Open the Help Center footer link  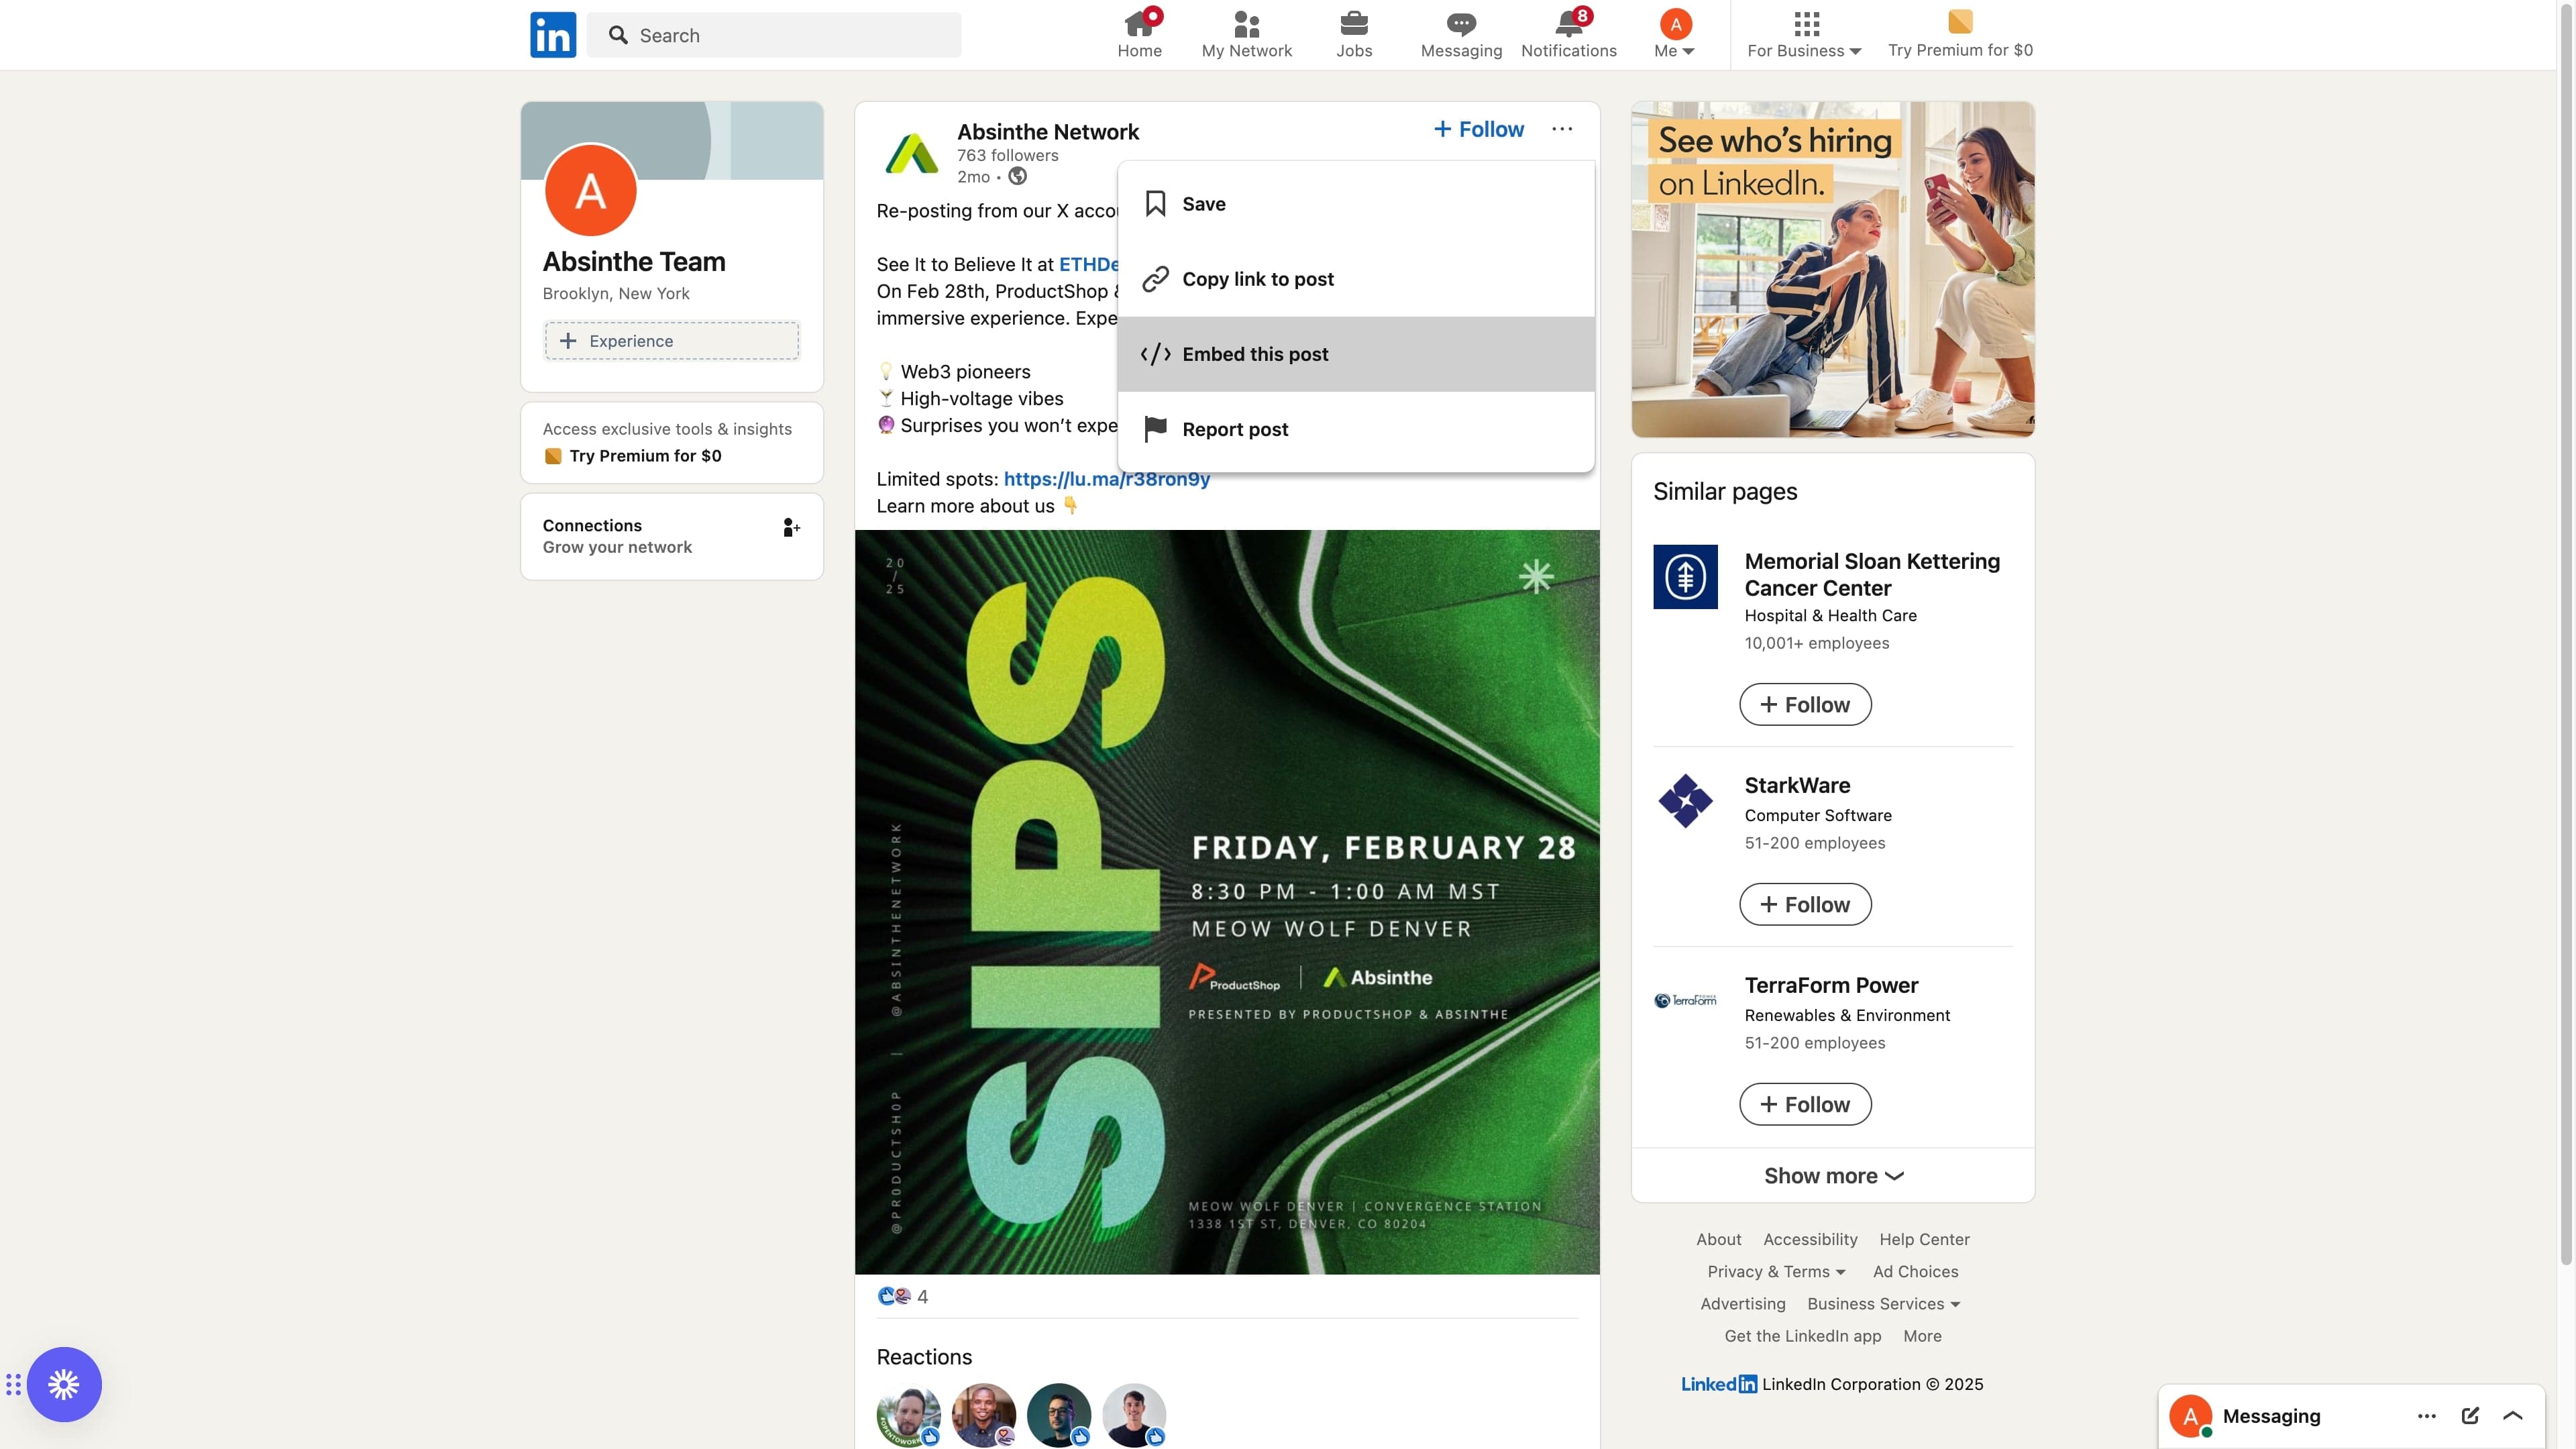pyautogui.click(x=1924, y=1240)
